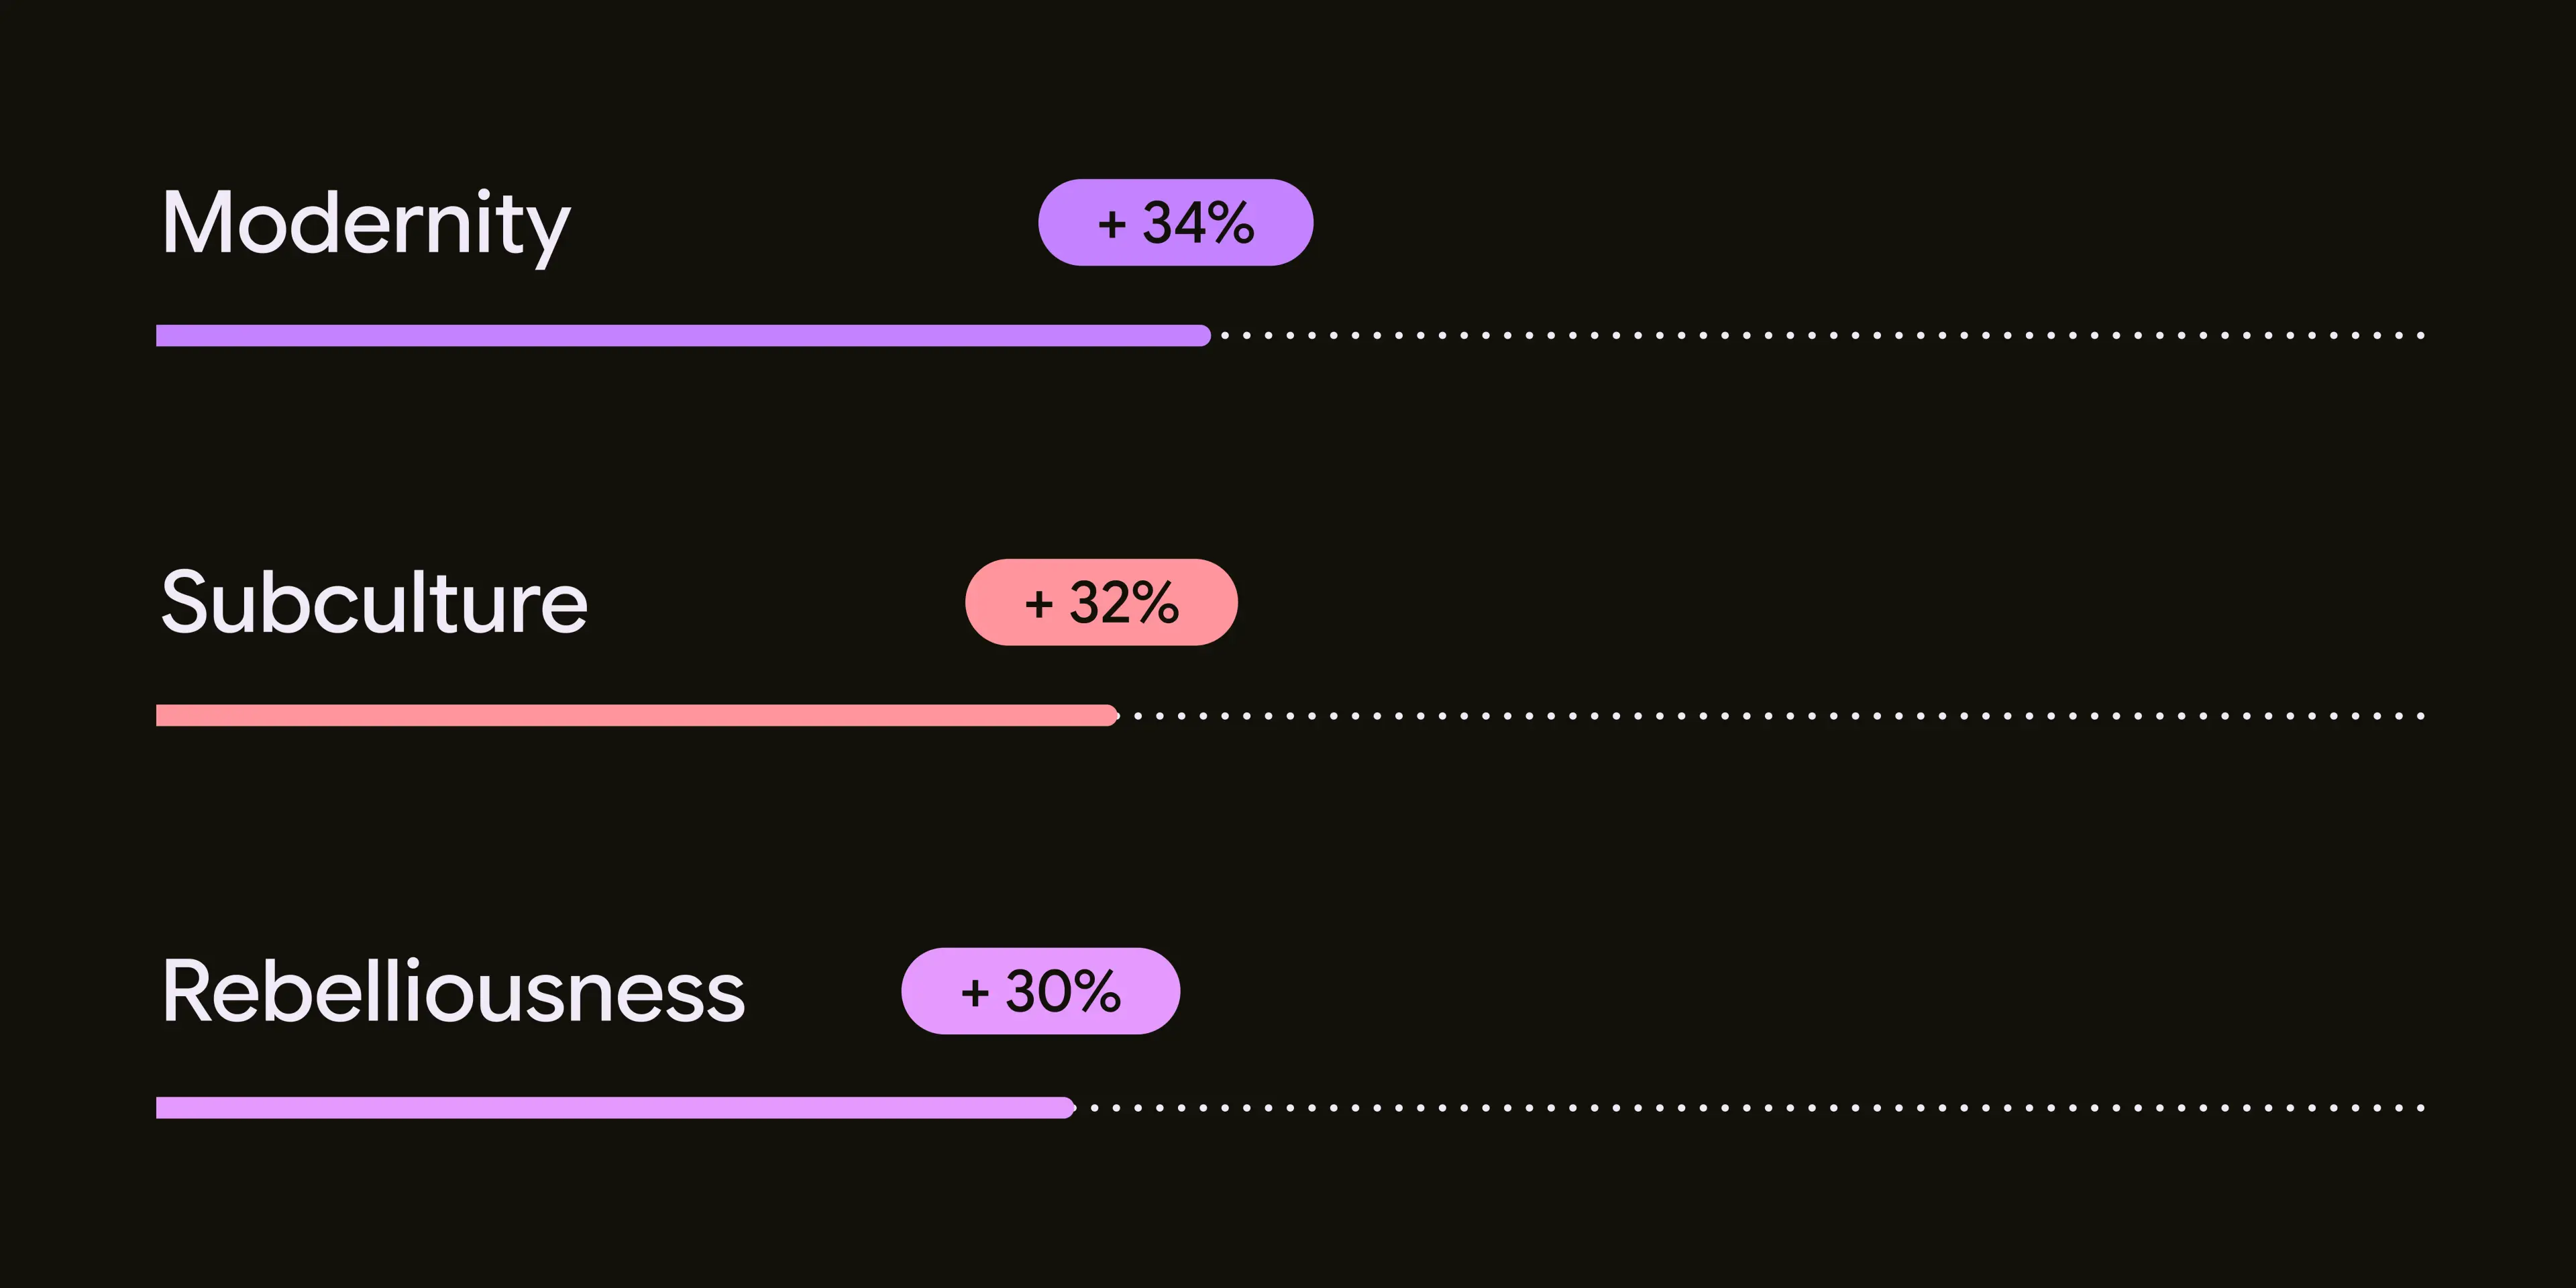Click the Subculture label
The image size is (2576, 1288).
coord(374,602)
